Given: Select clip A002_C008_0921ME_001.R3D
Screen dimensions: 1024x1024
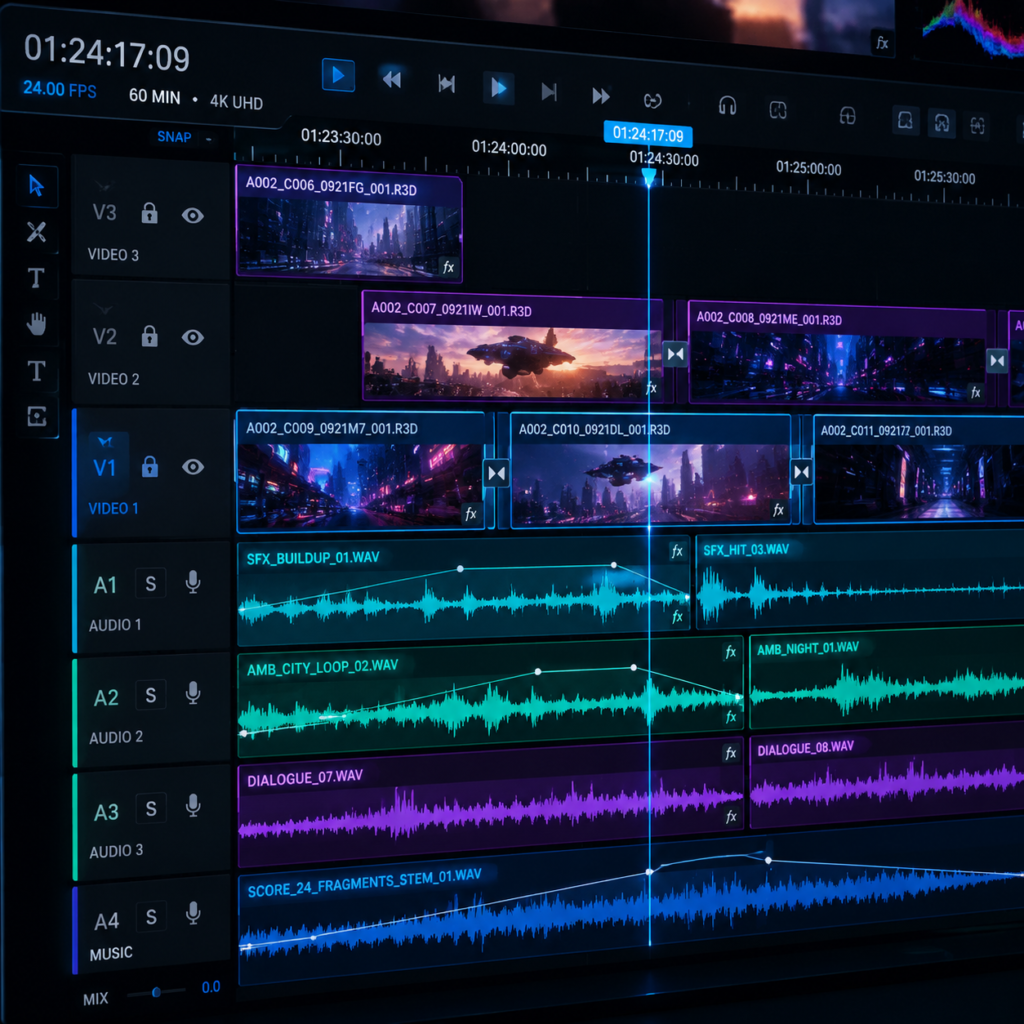Looking at the screenshot, I should [x=837, y=355].
